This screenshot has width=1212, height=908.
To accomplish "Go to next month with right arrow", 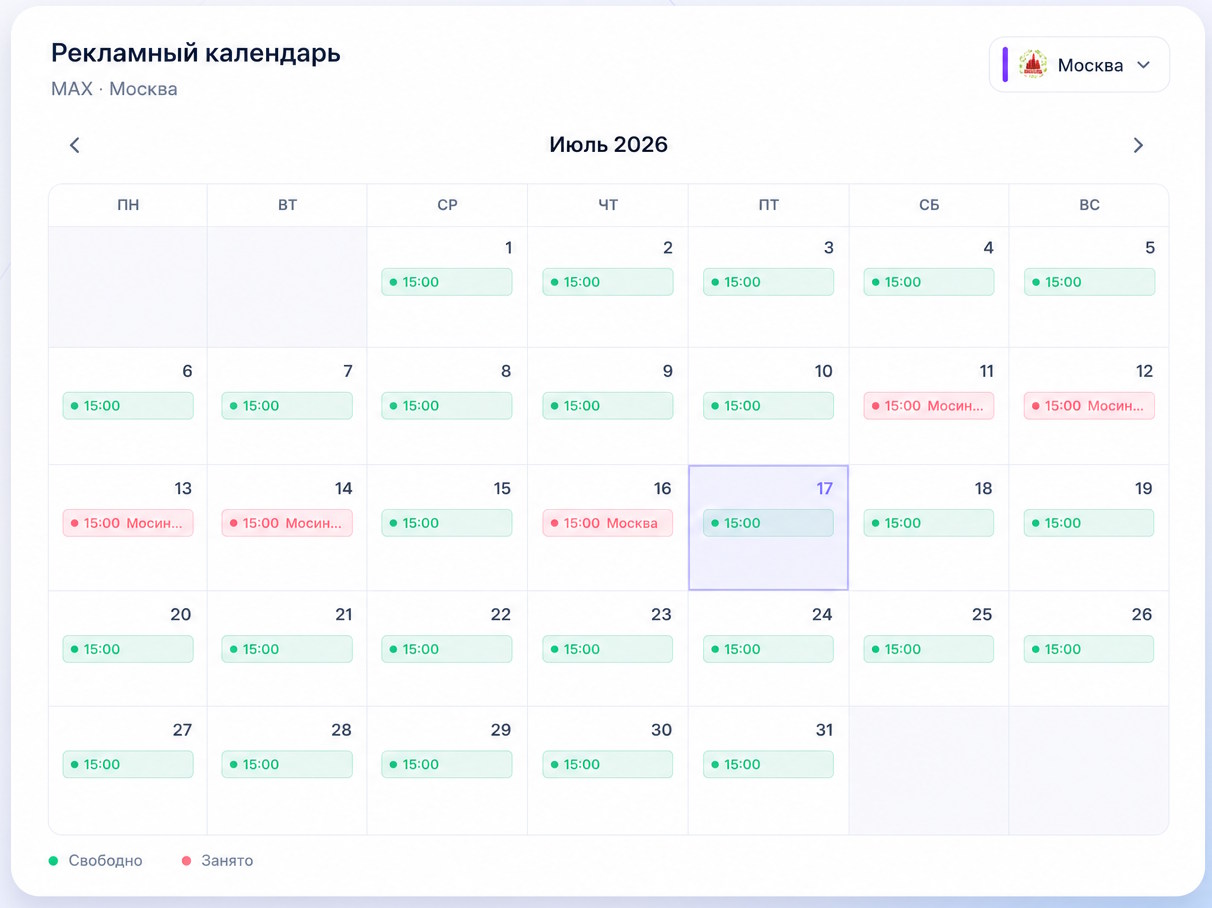I will pyautogui.click(x=1138, y=145).
